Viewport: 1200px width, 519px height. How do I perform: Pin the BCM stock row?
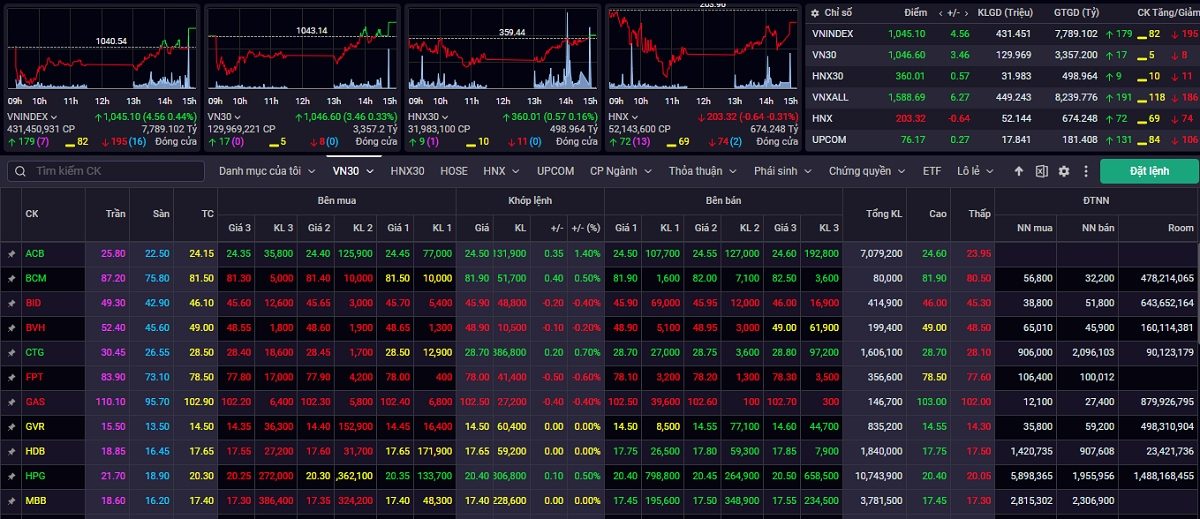tap(11, 278)
